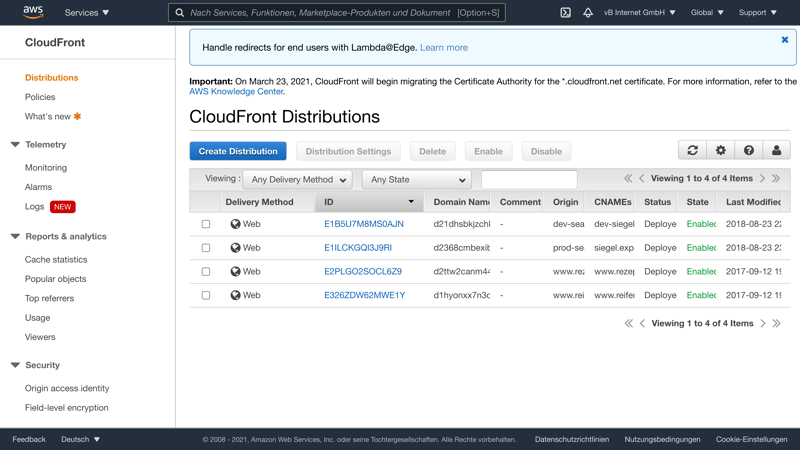Click the distributions filter text field
Screen dimensions: 800x450
[x=529, y=180]
